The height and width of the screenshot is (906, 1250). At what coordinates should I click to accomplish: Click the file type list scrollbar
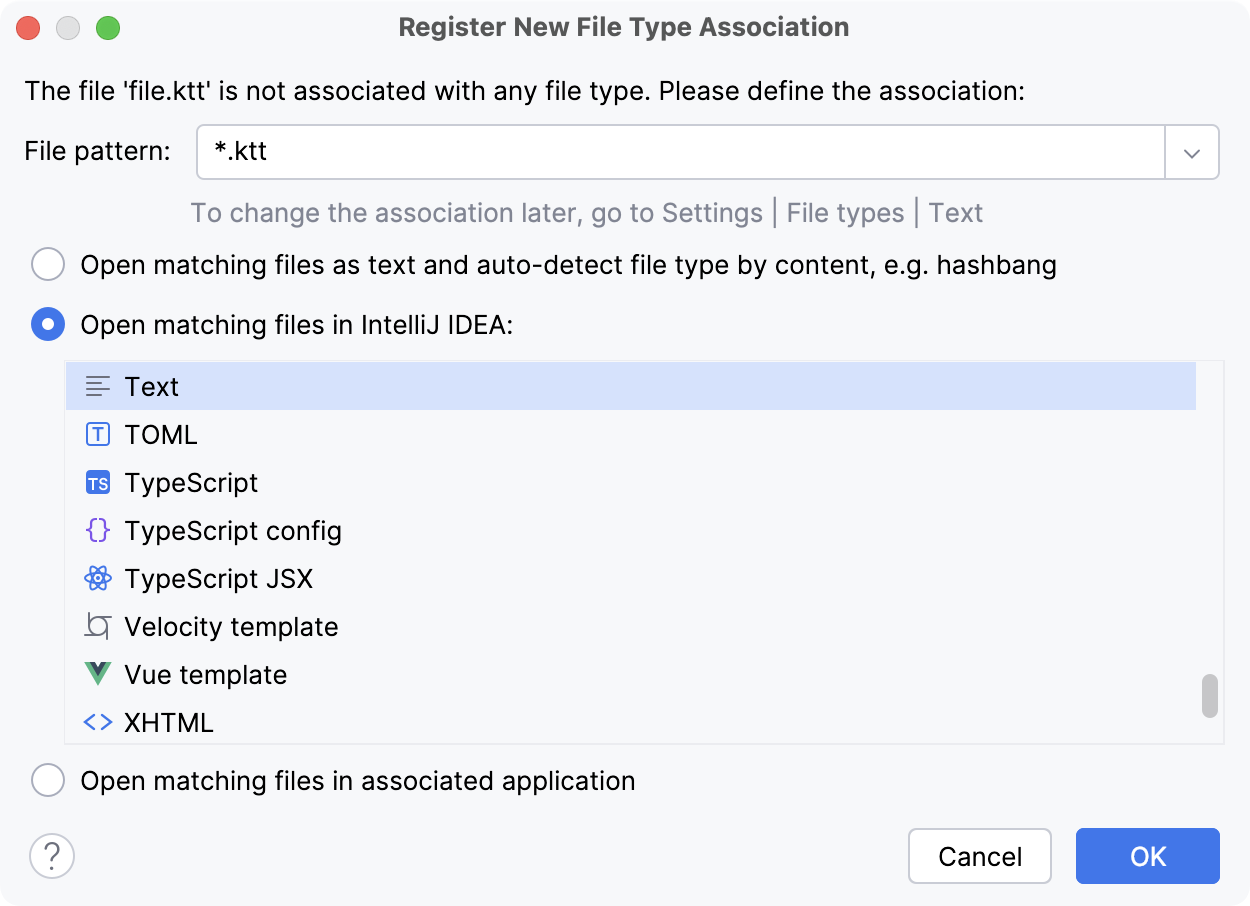pyautogui.click(x=1208, y=697)
